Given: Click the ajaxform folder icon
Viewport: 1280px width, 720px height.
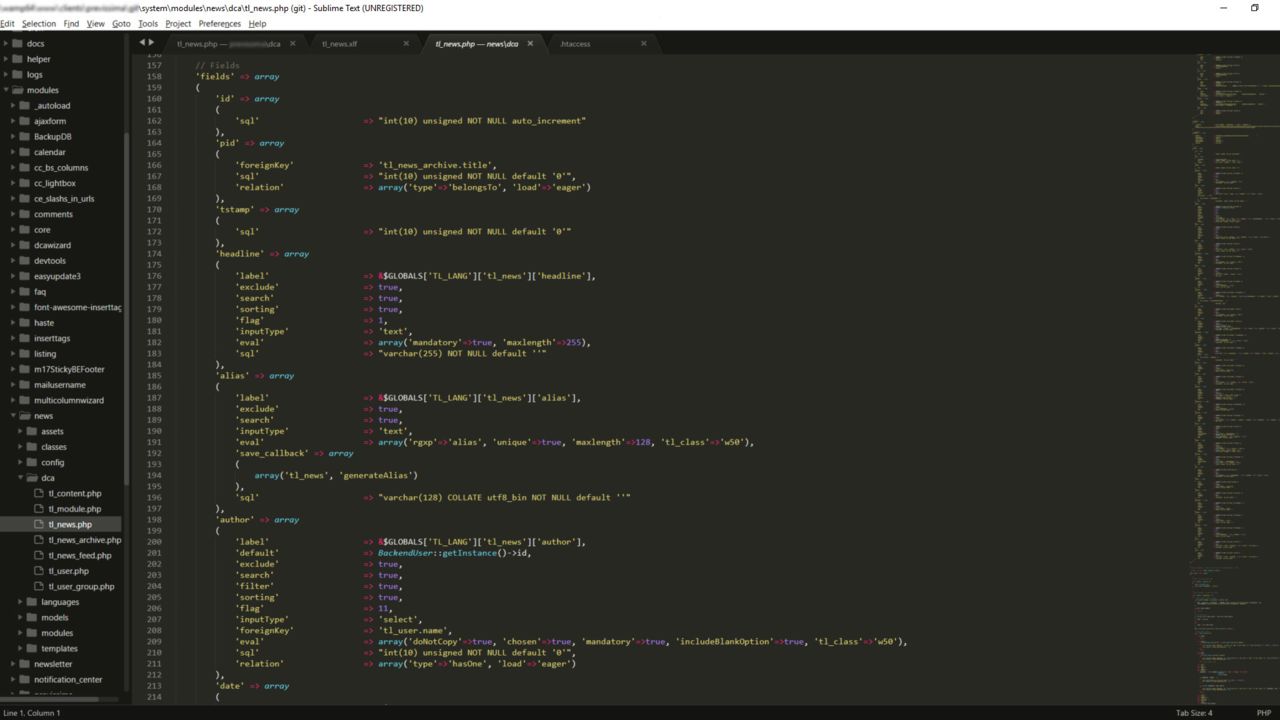Looking at the screenshot, I should coord(25,121).
